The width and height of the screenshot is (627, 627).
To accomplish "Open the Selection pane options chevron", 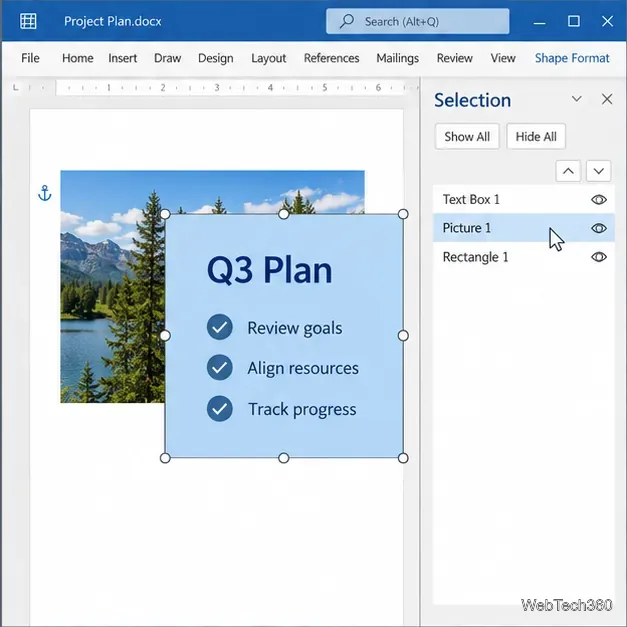I will pos(576,99).
